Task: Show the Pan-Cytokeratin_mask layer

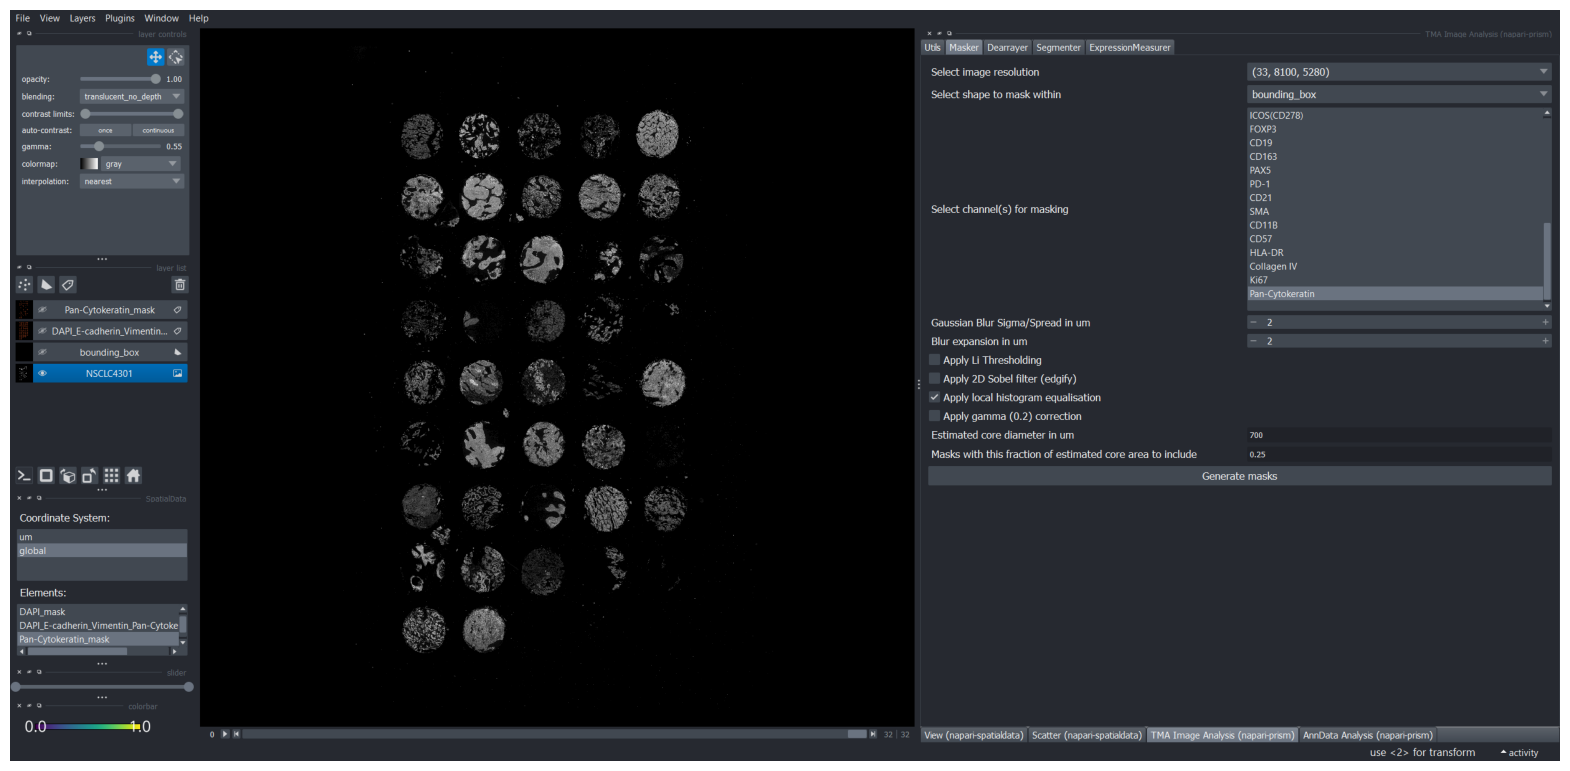Action: [x=42, y=310]
